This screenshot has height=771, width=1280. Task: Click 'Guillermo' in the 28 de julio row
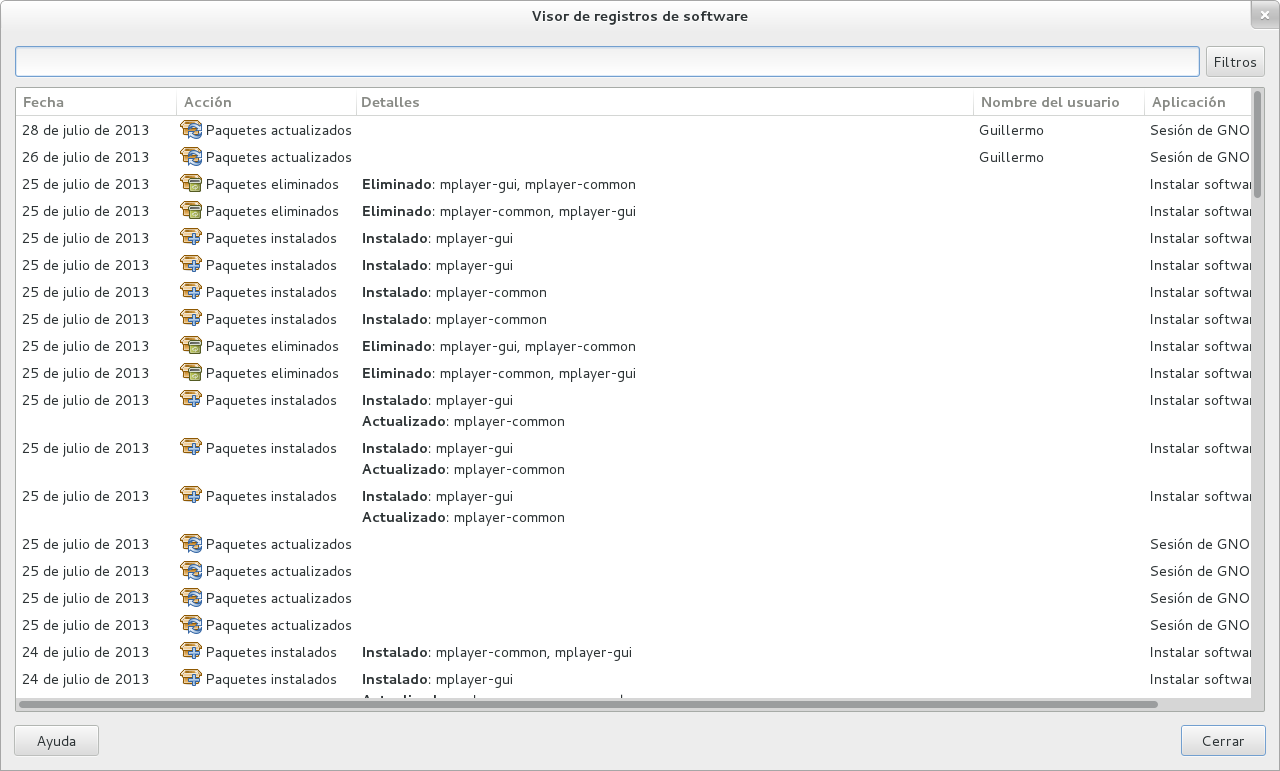pos(1011,130)
